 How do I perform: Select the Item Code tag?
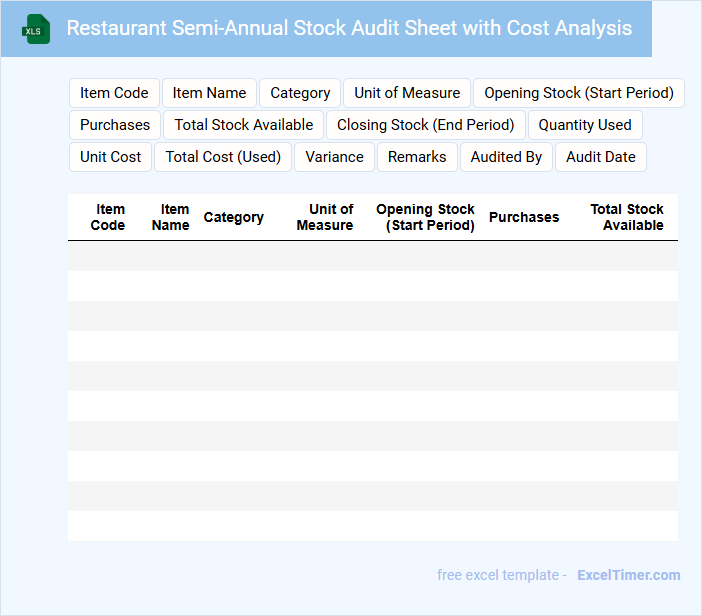coord(114,93)
